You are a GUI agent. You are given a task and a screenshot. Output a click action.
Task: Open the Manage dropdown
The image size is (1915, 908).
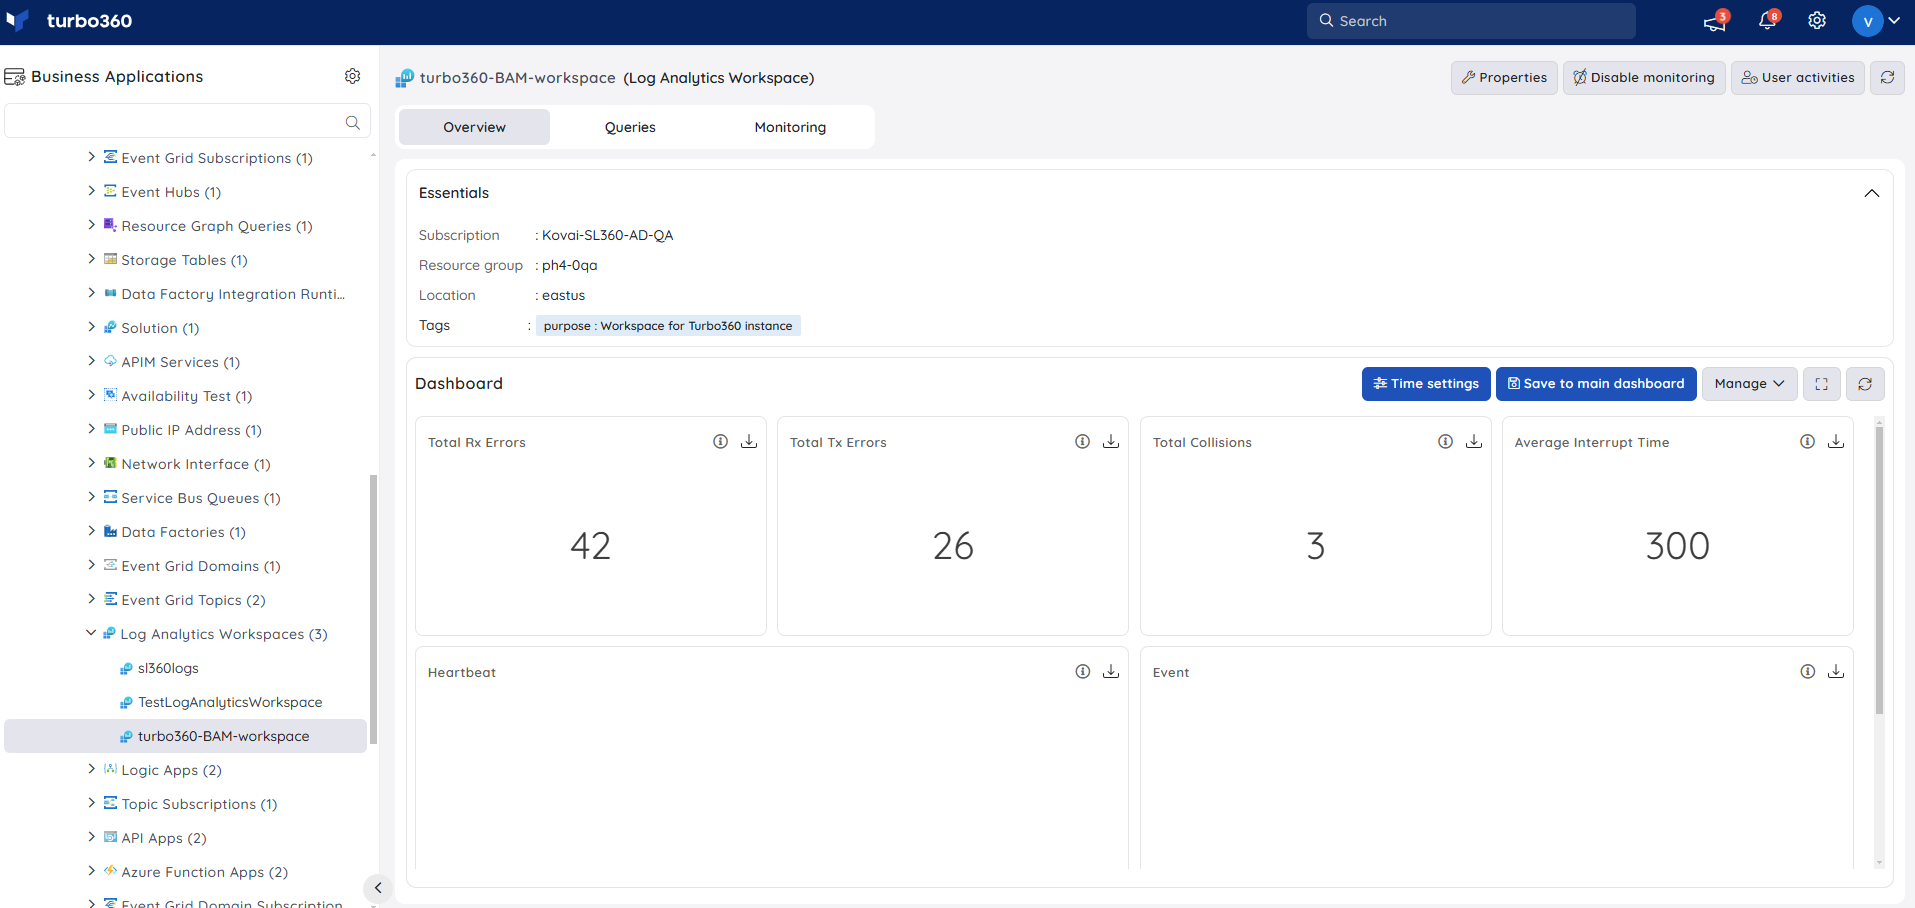(x=1749, y=384)
